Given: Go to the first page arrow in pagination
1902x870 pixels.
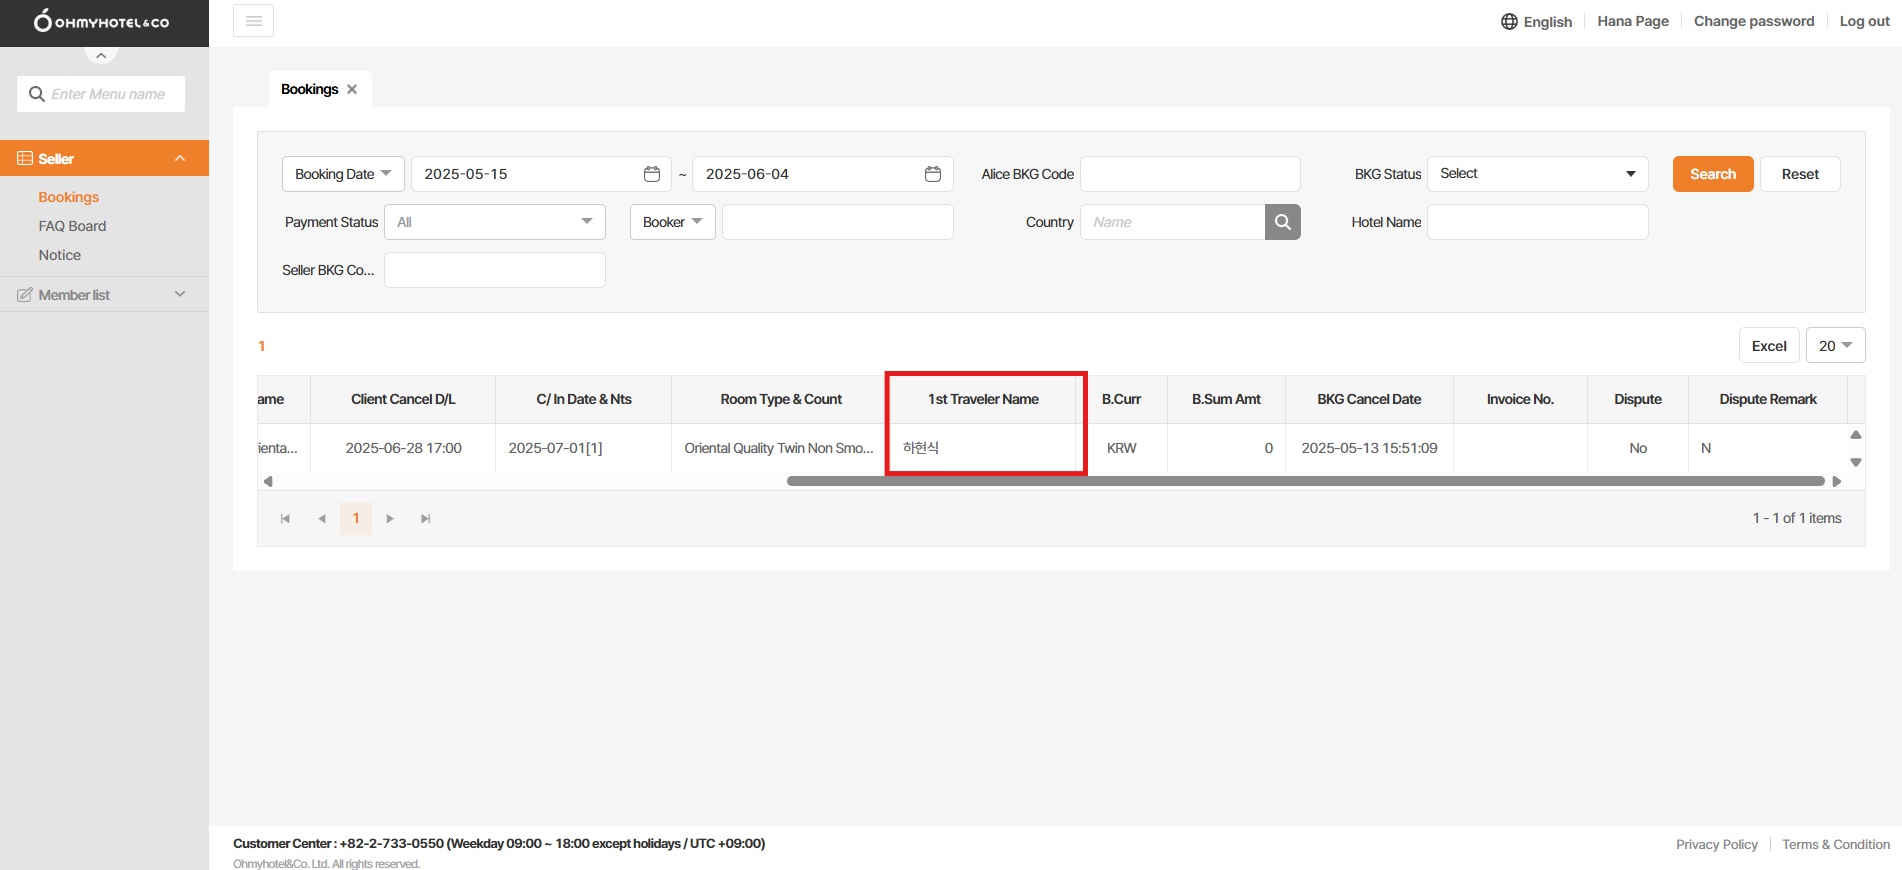Looking at the screenshot, I should click(285, 519).
